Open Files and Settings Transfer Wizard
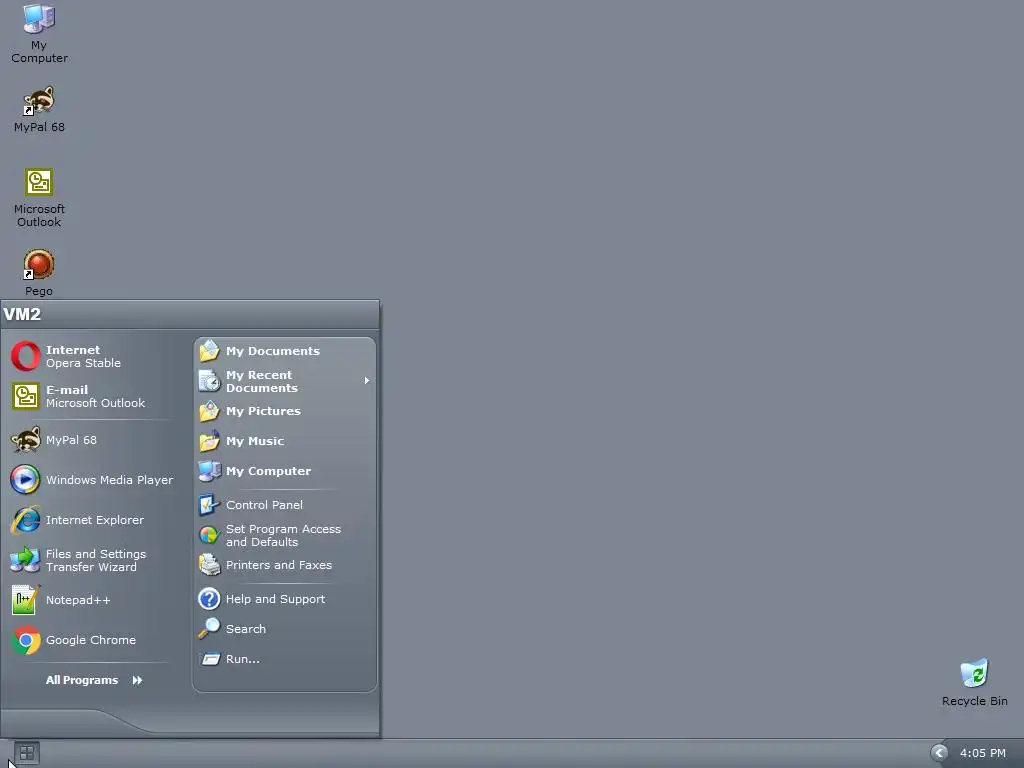The image size is (1024, 768). tap(91, 560)
